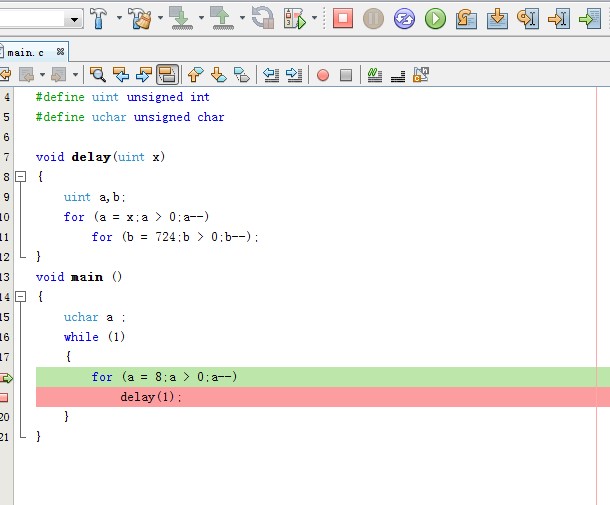Click the Find Previous Occurrence icon
This screenshot has width=610, height=505.
121,74
